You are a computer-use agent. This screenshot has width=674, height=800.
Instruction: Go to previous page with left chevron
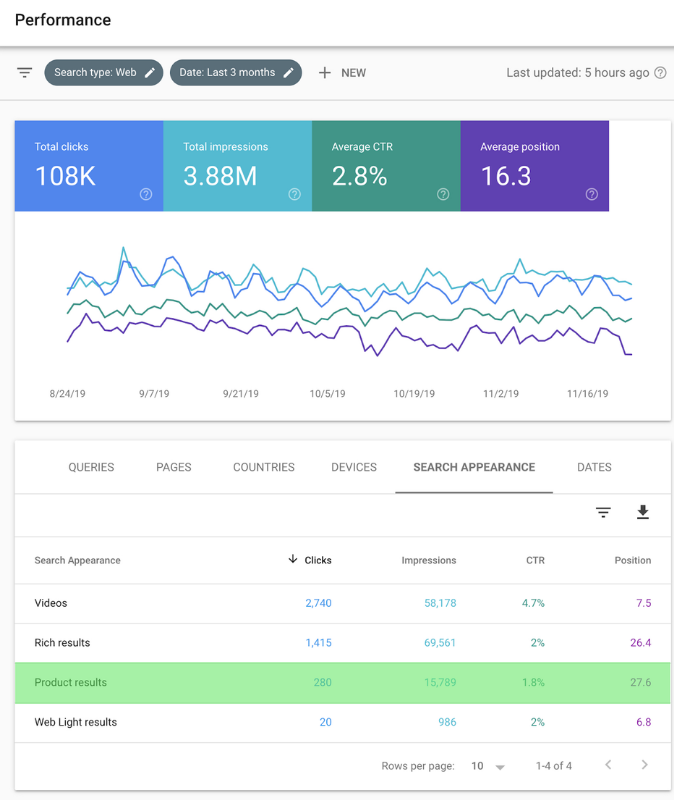pos(608,765)
